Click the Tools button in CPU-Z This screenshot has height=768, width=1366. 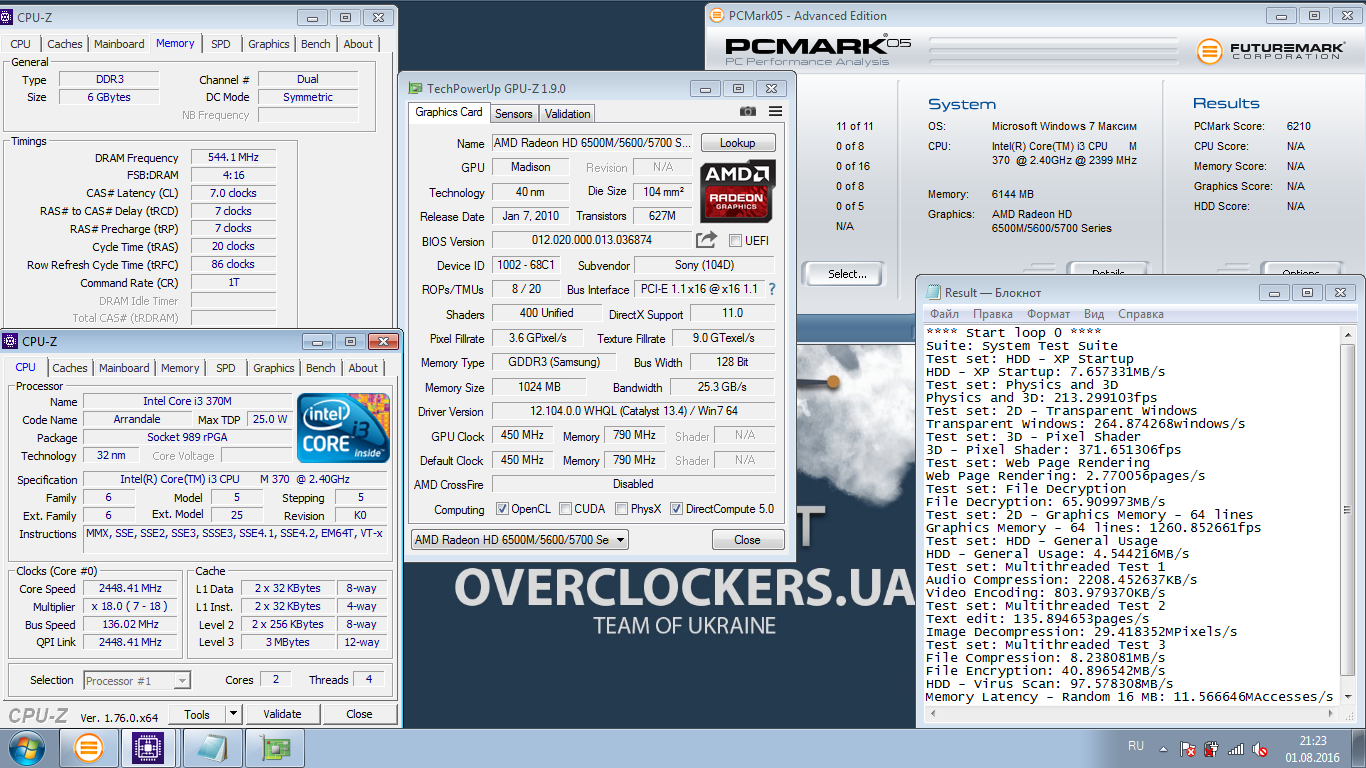[197, 714]
